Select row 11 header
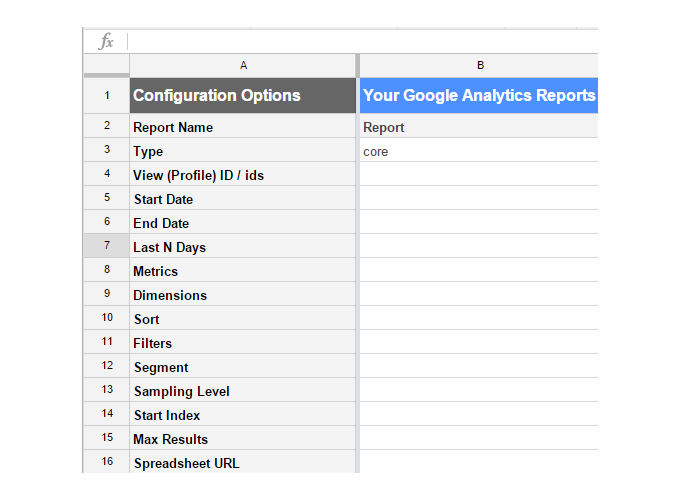Viewport: 680px width, 500px height. click(106, 342)
